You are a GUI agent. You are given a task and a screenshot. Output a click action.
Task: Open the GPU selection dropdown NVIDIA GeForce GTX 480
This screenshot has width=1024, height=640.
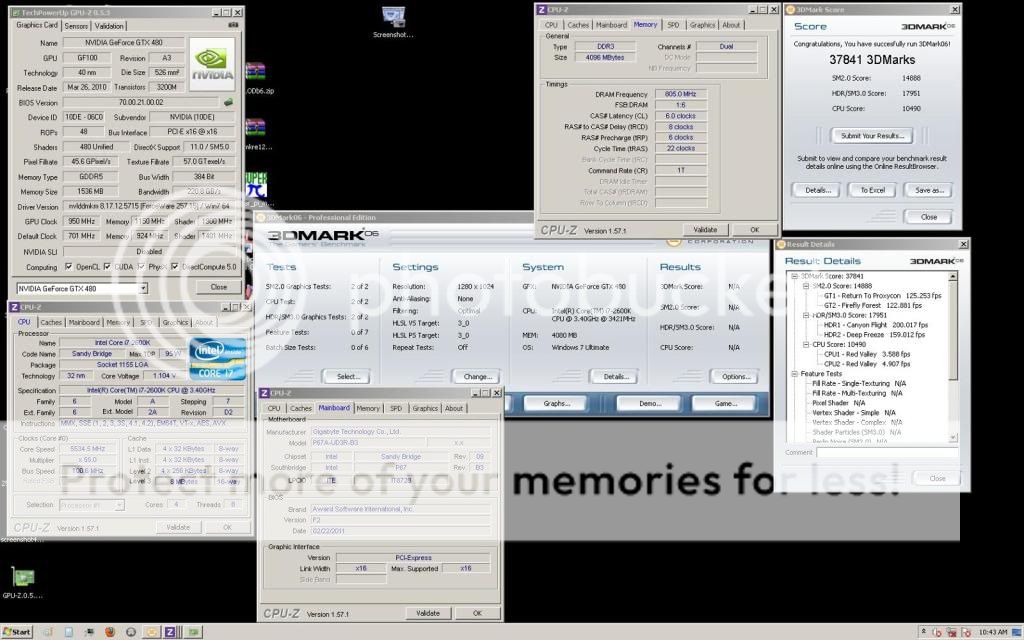coord(82,288)
